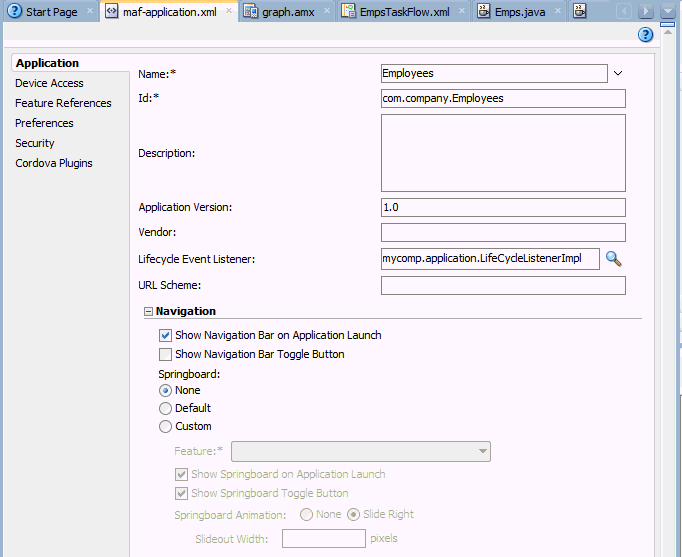The image size is (682, 557).
Task: Select the Application category
Action: click(x=47, y=63)
